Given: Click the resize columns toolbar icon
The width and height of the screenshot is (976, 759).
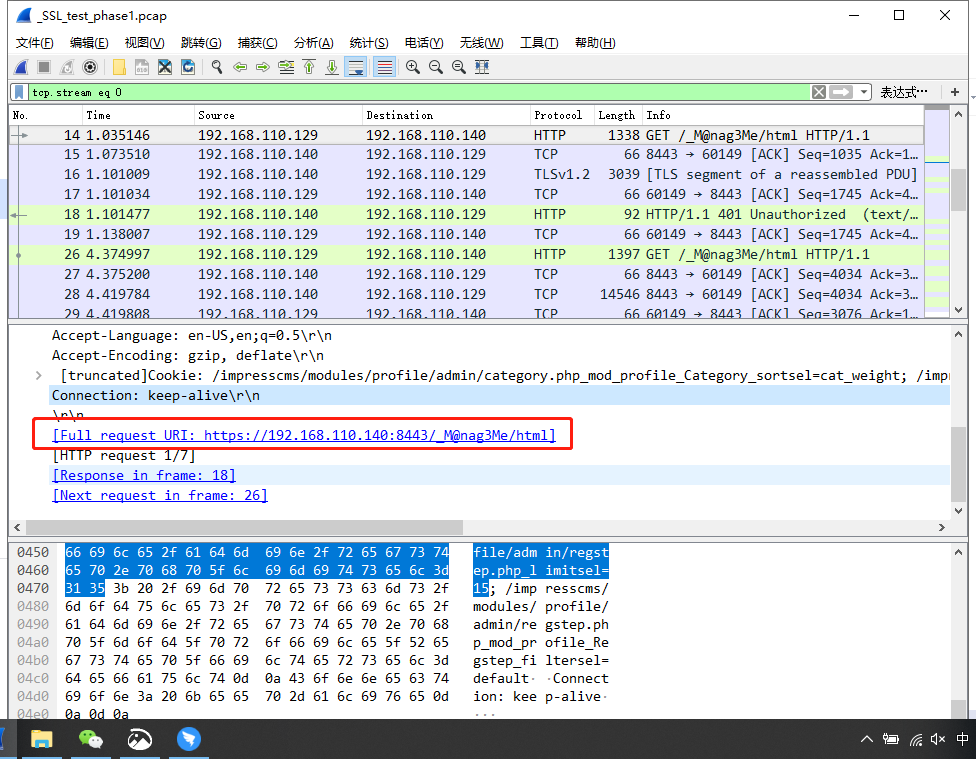Looking at the screenshot, I should (482, 67).
